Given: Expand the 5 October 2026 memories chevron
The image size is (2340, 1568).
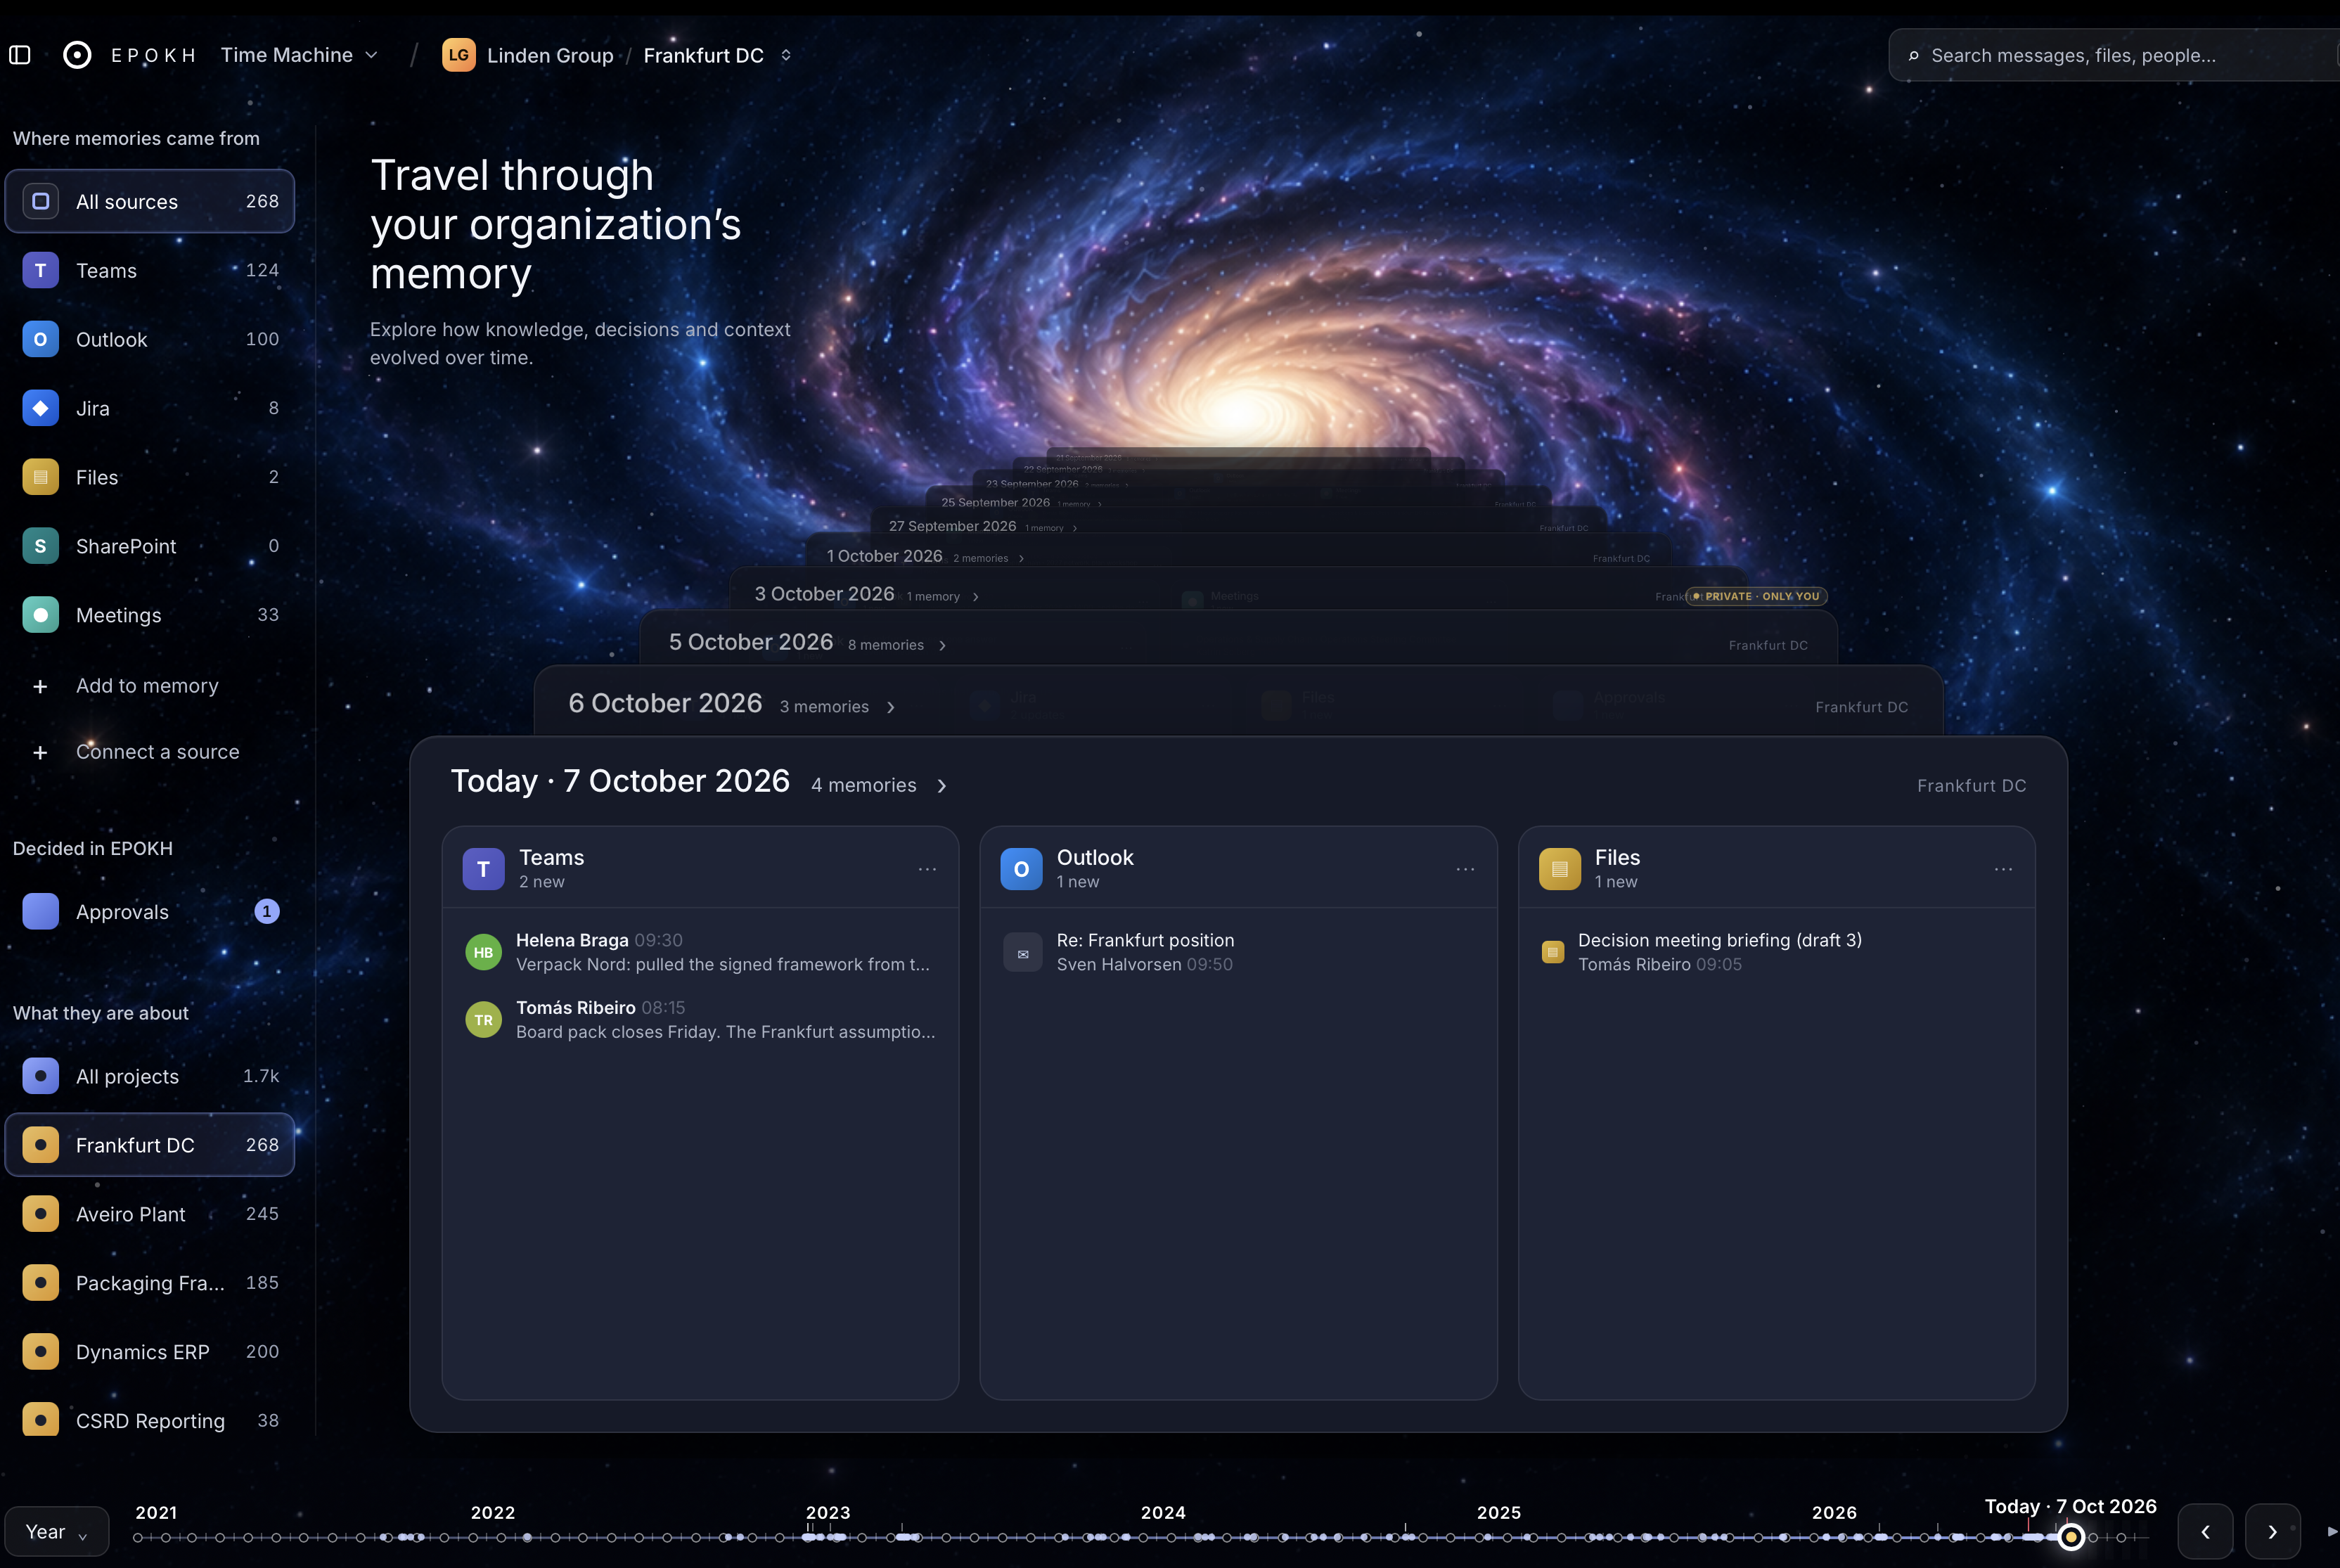Looking at the screenshot, I should [942, 645].
